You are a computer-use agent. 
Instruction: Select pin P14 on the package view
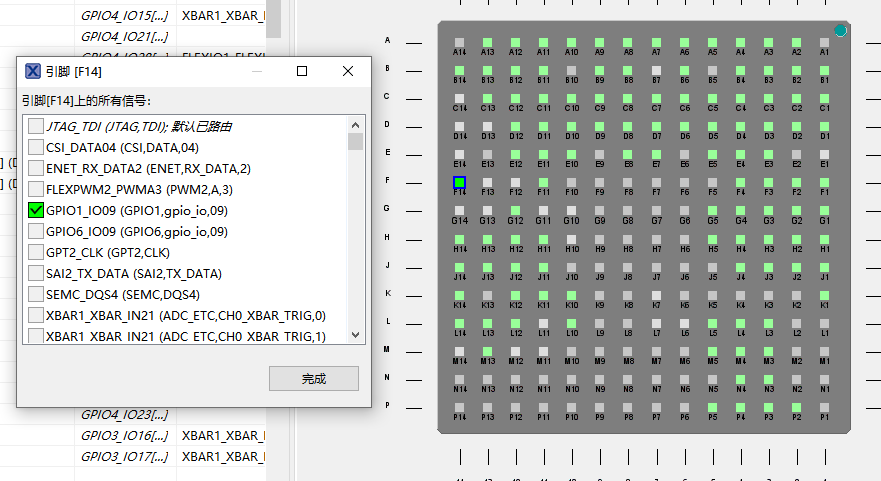460,408
